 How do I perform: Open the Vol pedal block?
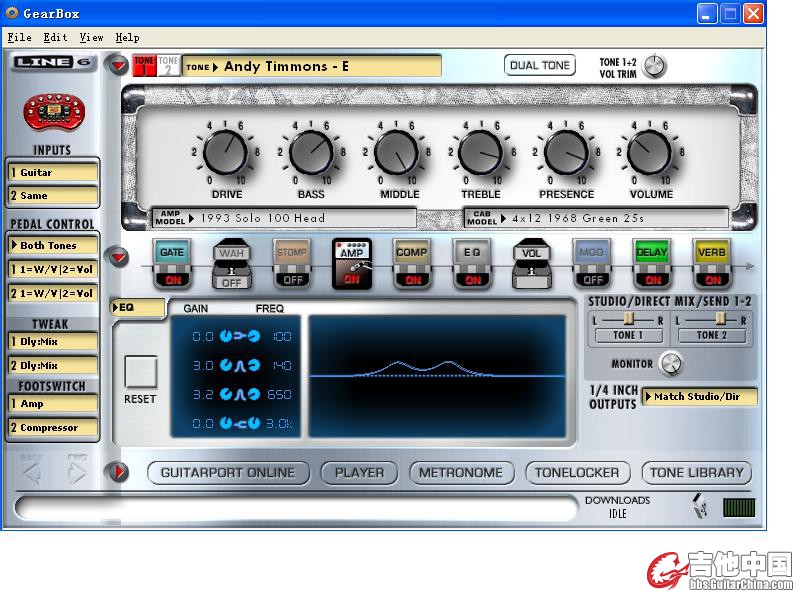click(531, 263)
